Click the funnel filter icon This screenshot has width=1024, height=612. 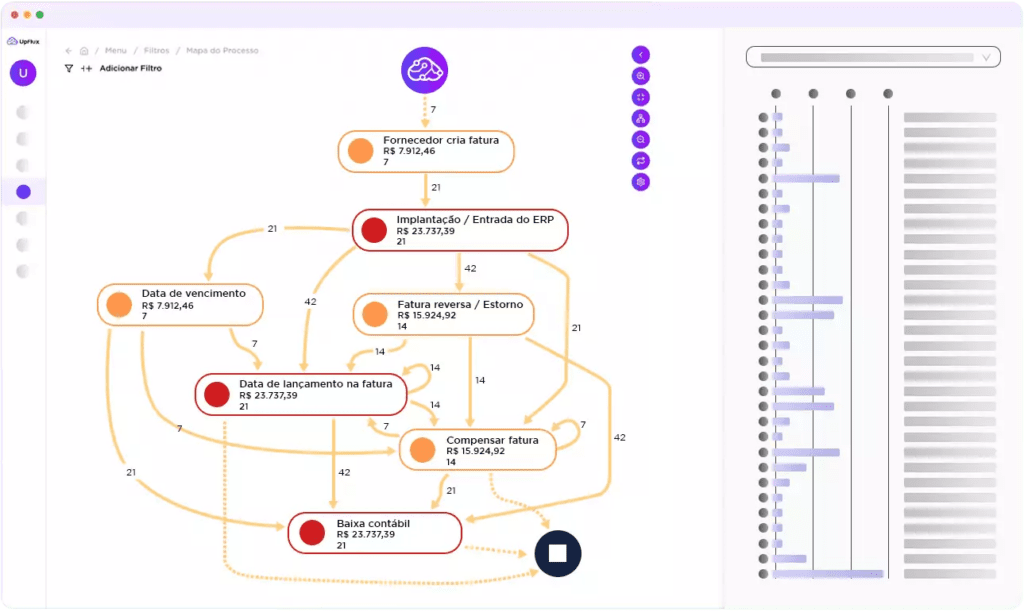pyautogui.click(x=69, y=68)
